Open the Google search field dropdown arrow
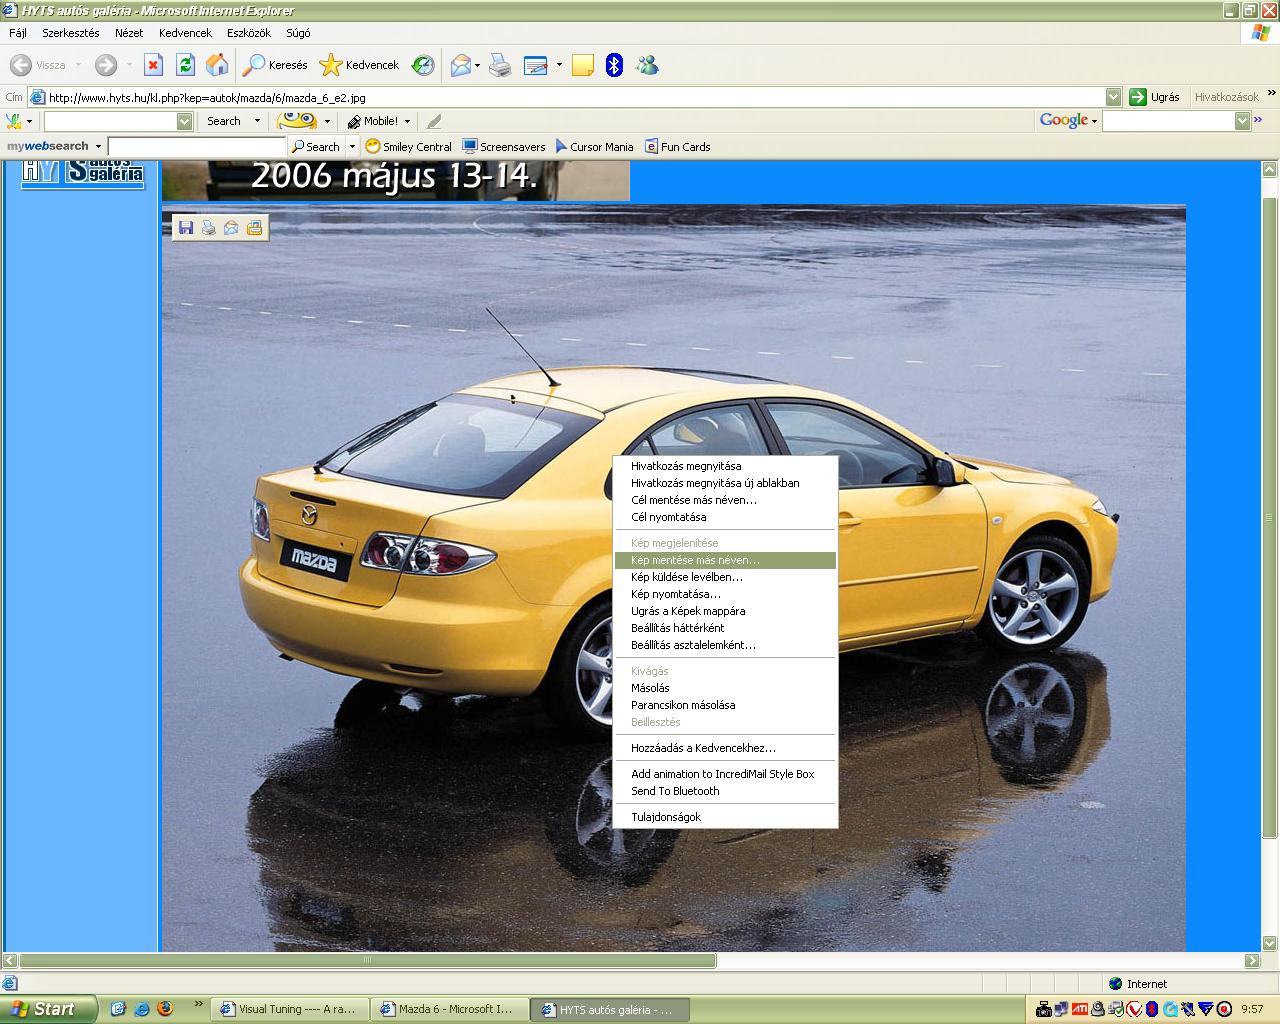Image resolution: width=1280 pixels, height=1024 pixels. pyautogui.click(x=1243, y=121)
